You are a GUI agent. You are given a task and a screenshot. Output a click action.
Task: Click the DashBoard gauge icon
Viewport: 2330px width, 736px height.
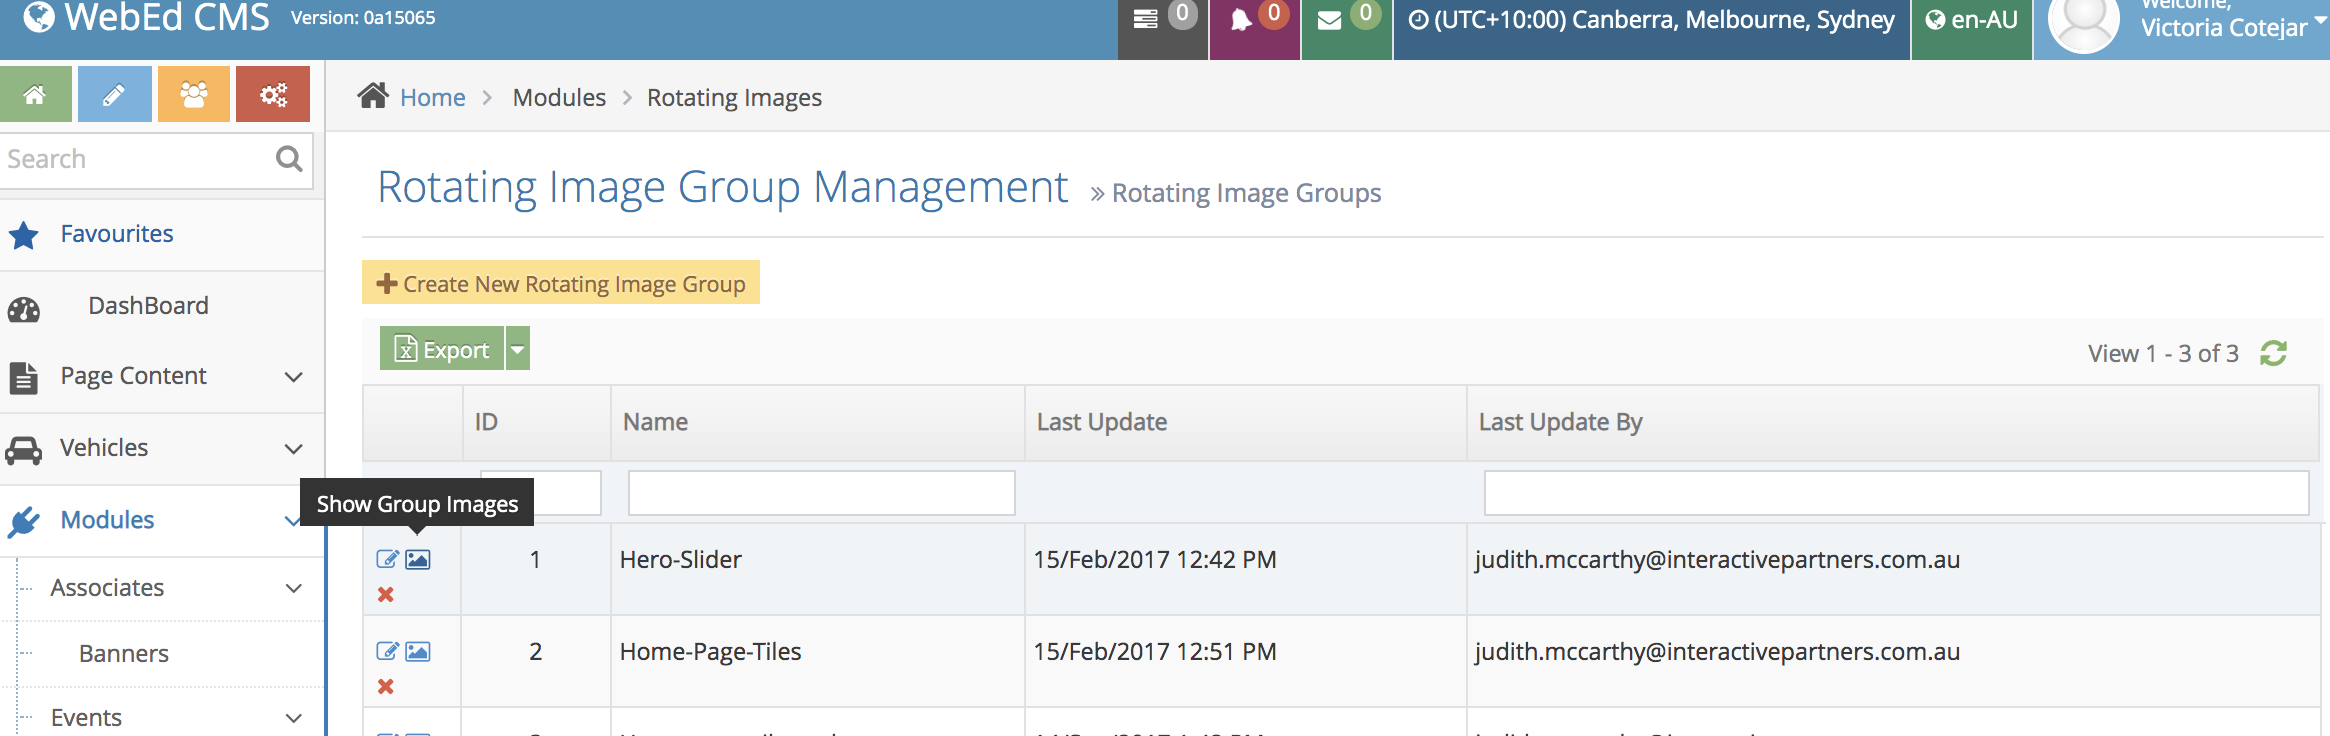pos(24,309)
